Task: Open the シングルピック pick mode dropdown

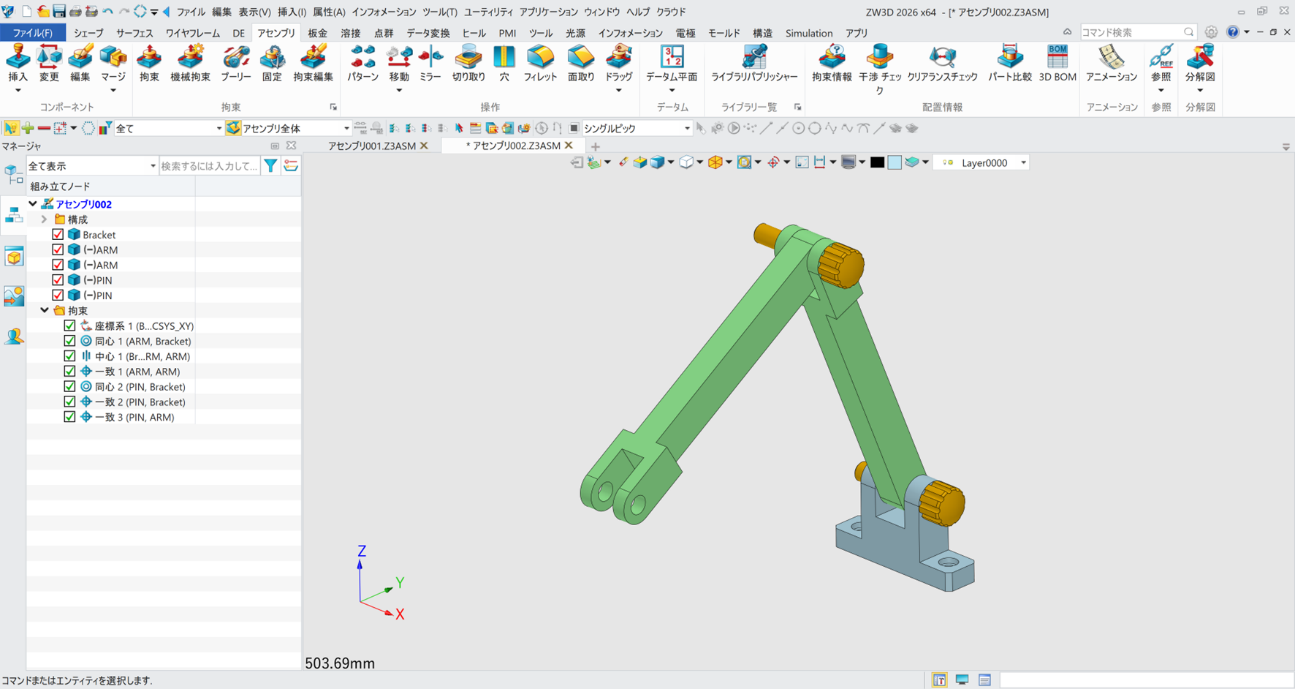Action: [688, 127]
